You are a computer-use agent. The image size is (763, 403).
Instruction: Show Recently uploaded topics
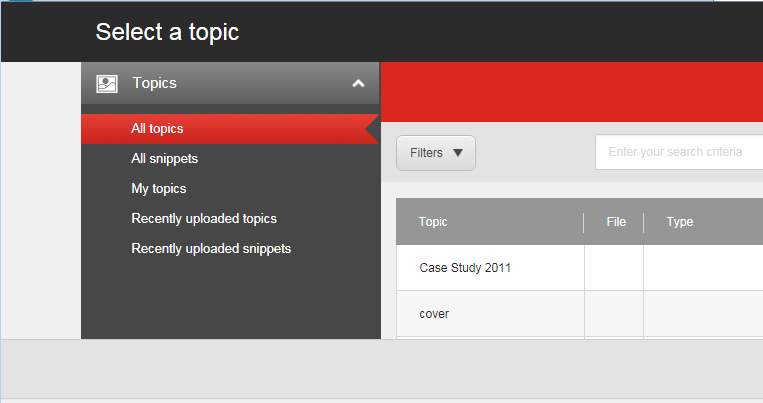click(x=204, y=219)
